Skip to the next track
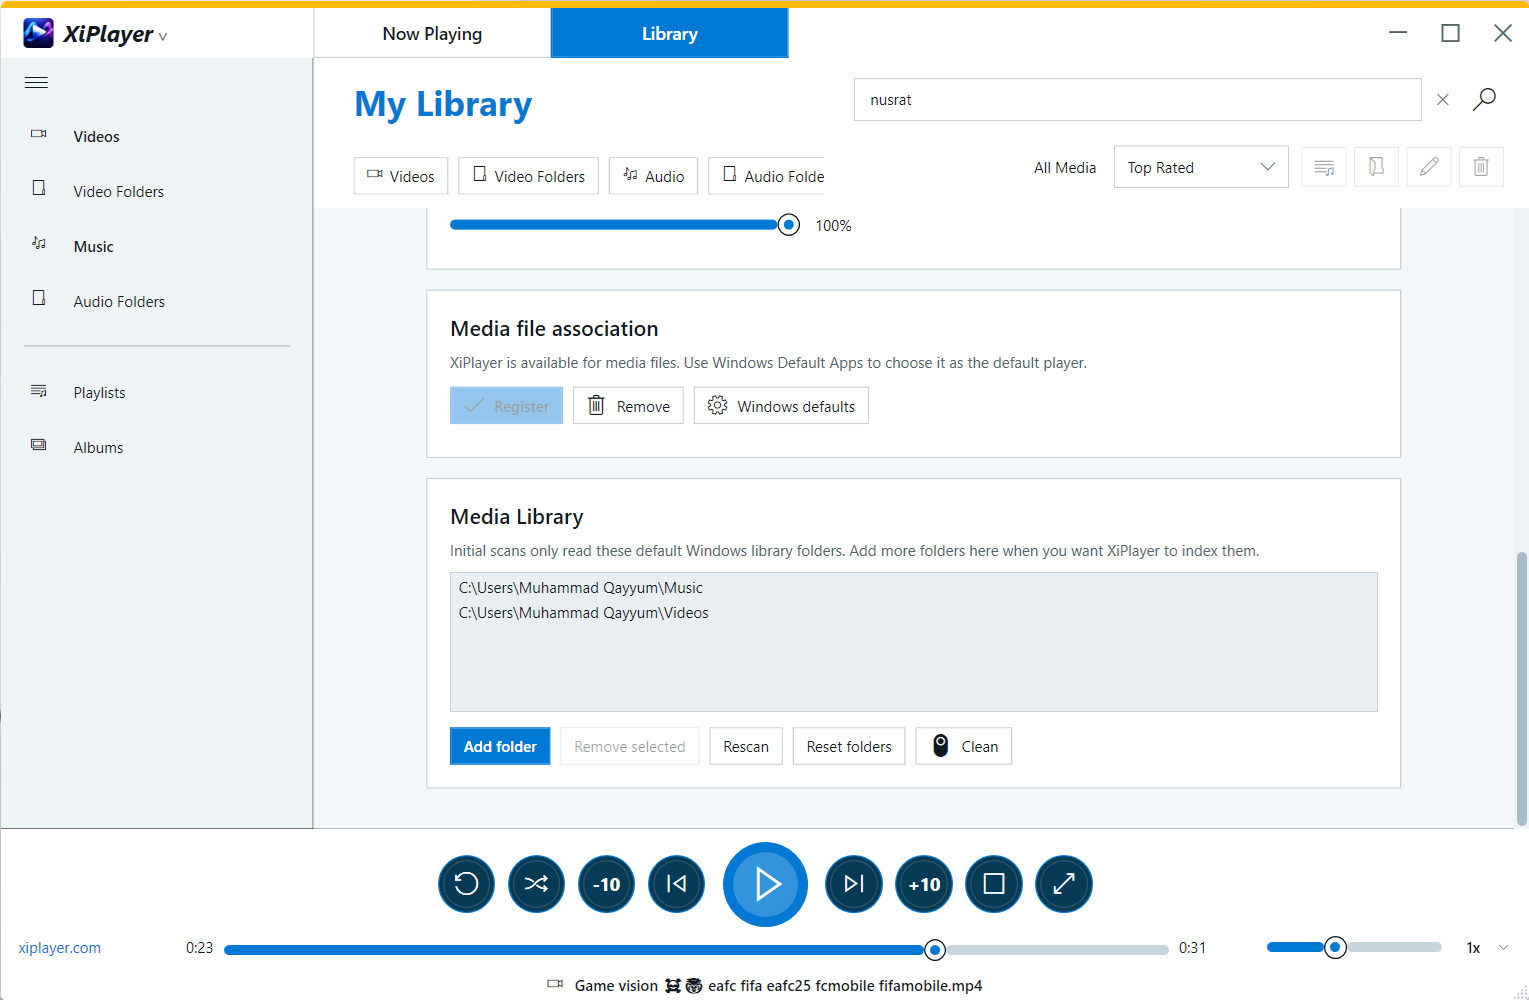 point(854,884)
